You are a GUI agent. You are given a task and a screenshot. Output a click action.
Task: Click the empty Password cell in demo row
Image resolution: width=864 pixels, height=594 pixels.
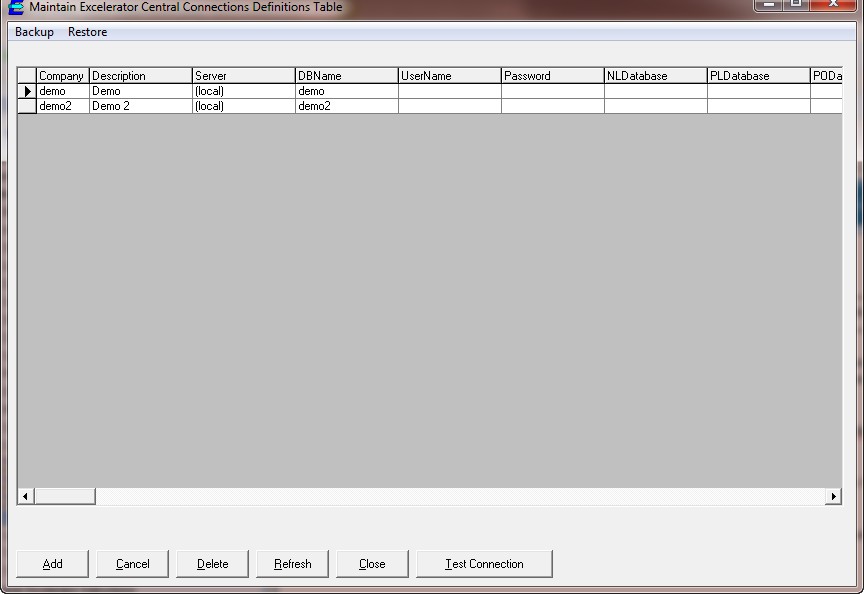point(553,91)
